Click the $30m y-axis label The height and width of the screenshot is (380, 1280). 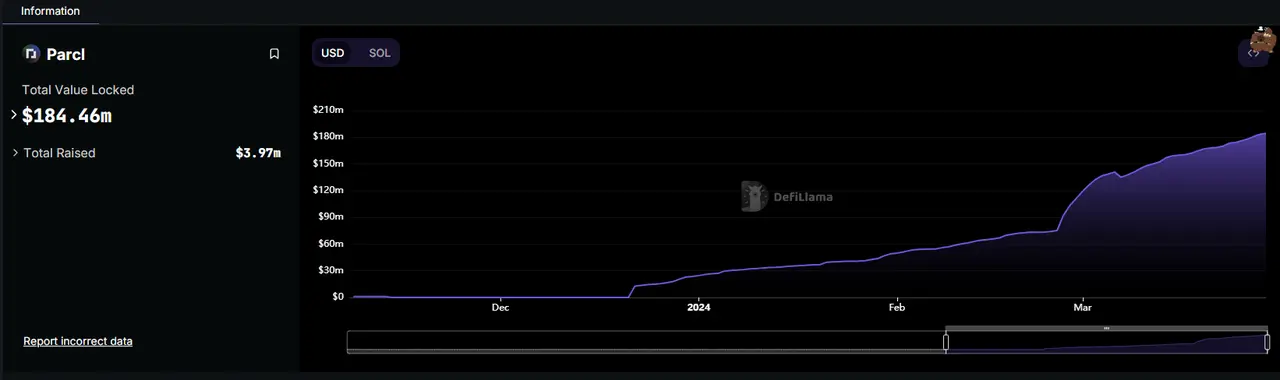(x=331, y=270)
